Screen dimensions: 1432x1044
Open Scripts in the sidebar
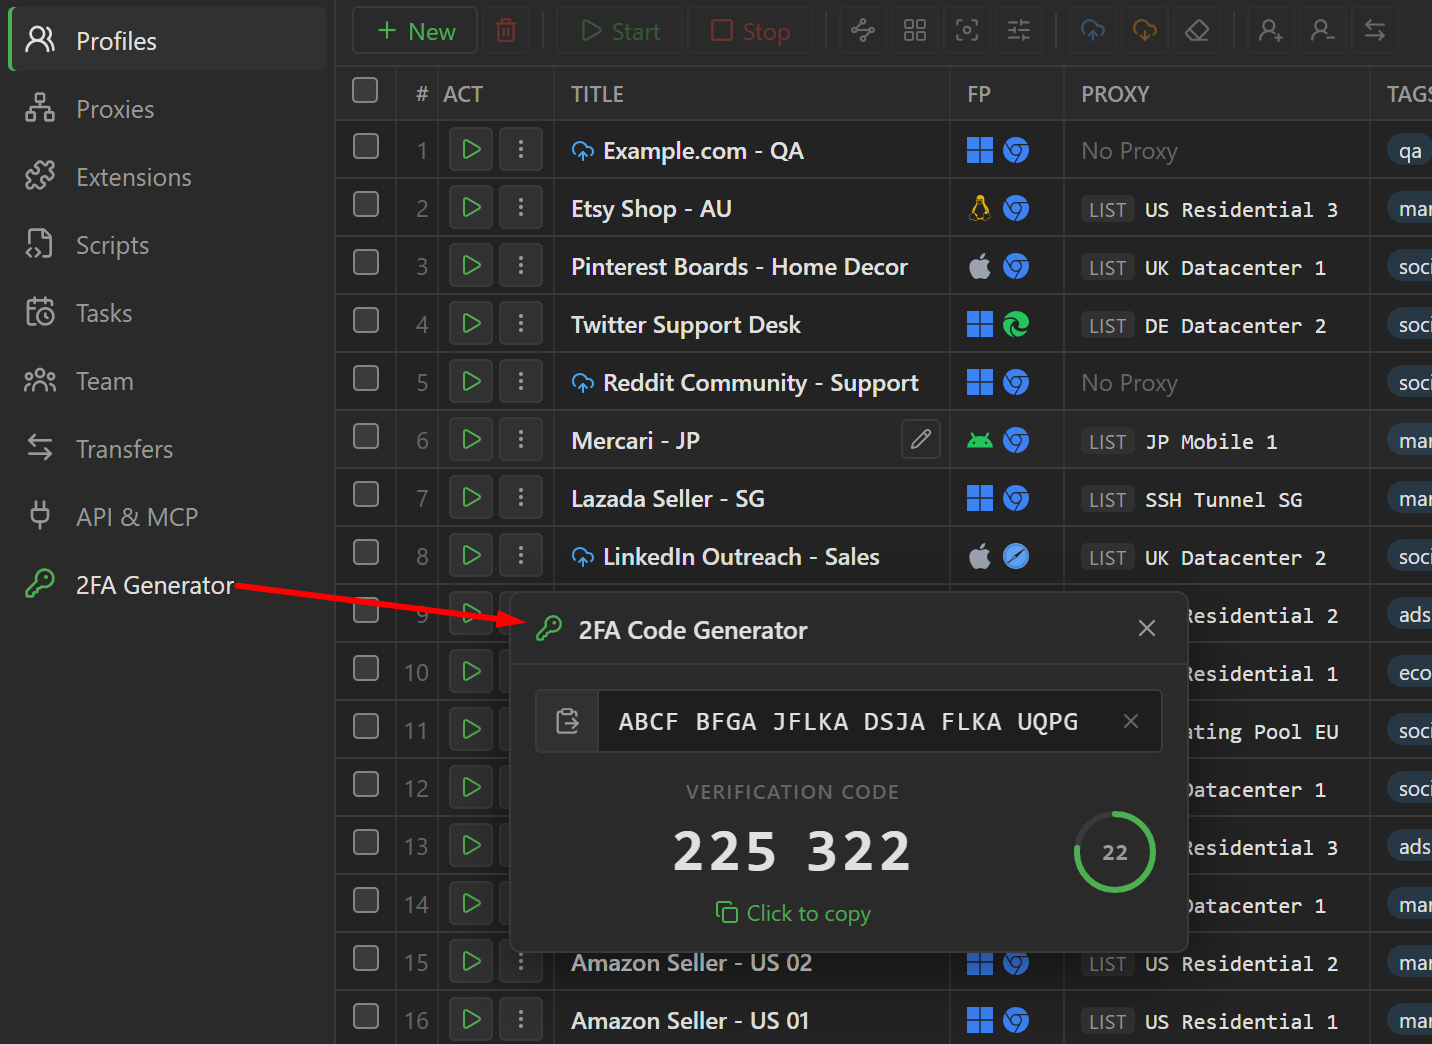click(167, 245)
